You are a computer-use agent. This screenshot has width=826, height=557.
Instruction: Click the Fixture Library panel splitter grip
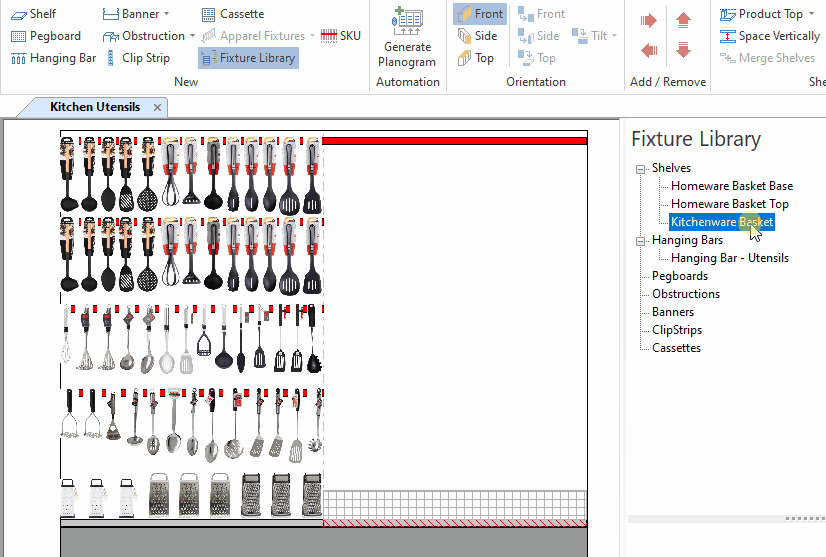pyautogui.click(x=805, y=519)
